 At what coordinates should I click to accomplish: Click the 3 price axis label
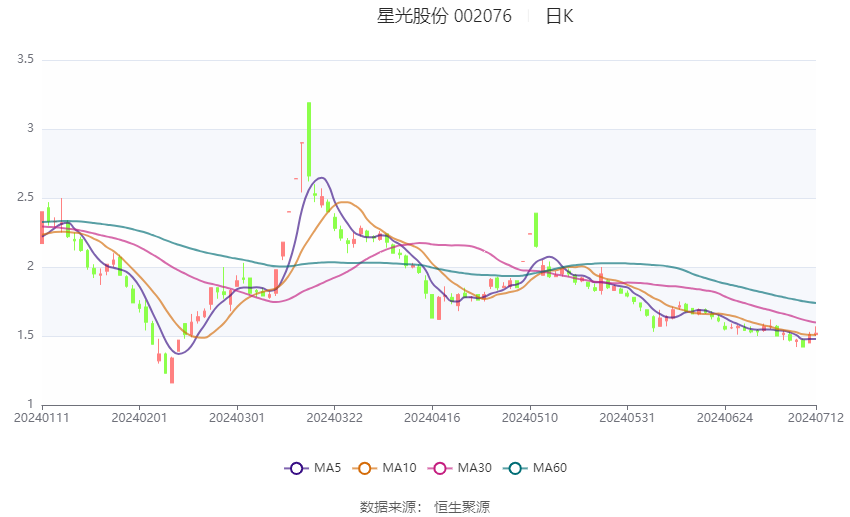tap(30, 128)
